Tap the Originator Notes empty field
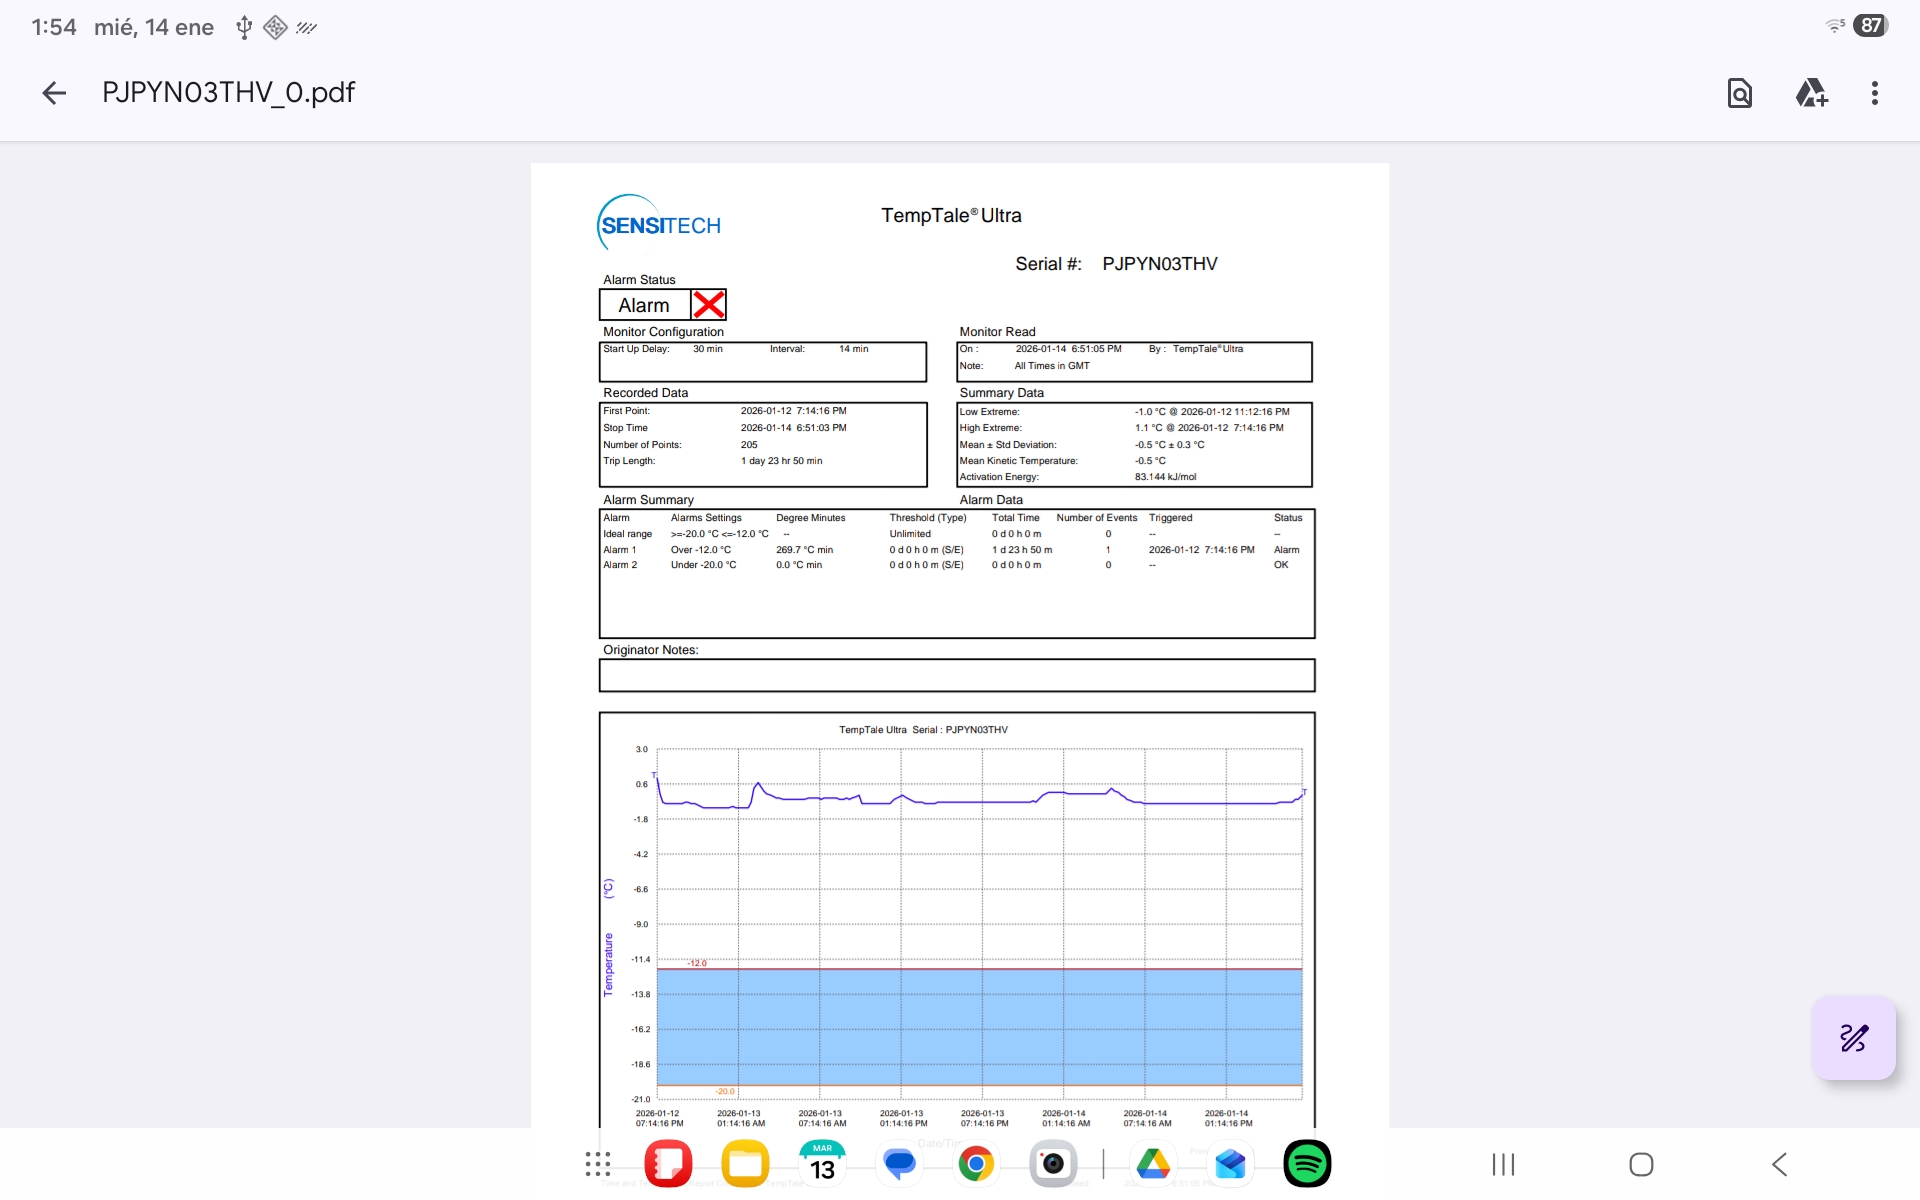The height and width of the screenshot is (1200, 1920). [x=956, y=676]
